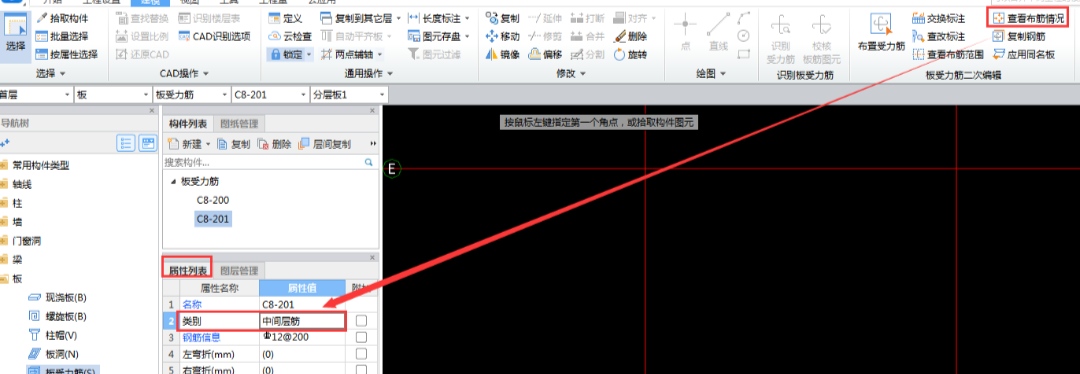Select 现浇板(B) in navigation tree
This screenshot has width=1080, height=374.
click(66, 298)
